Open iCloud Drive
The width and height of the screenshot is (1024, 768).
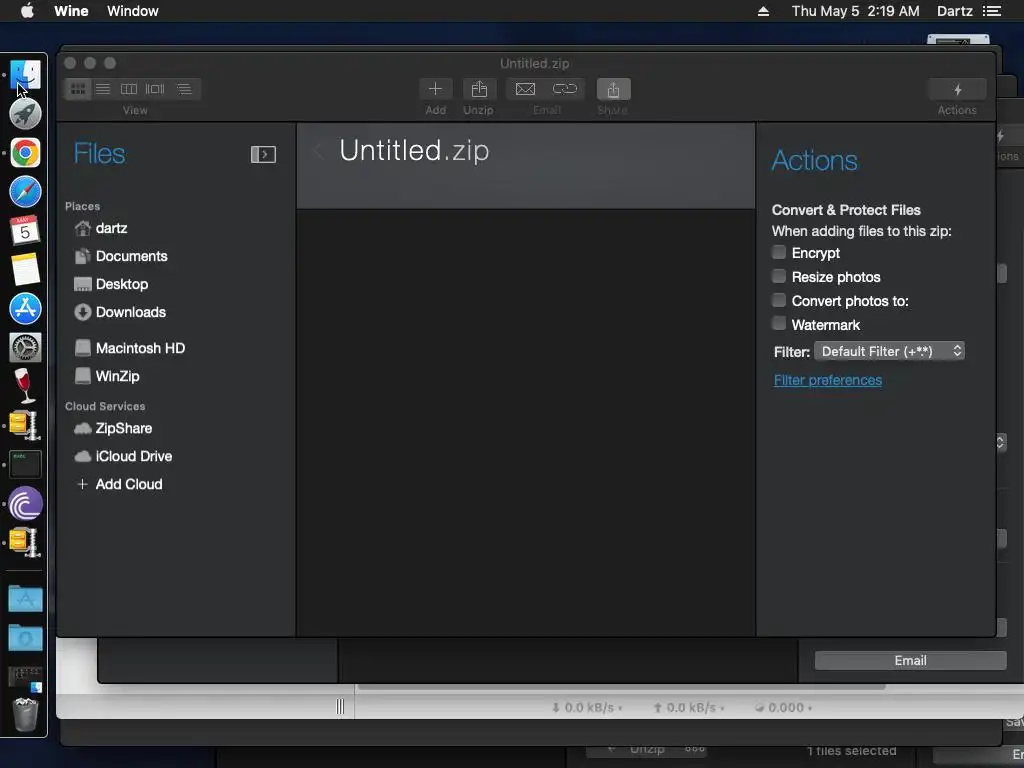[x=123, y=456]
